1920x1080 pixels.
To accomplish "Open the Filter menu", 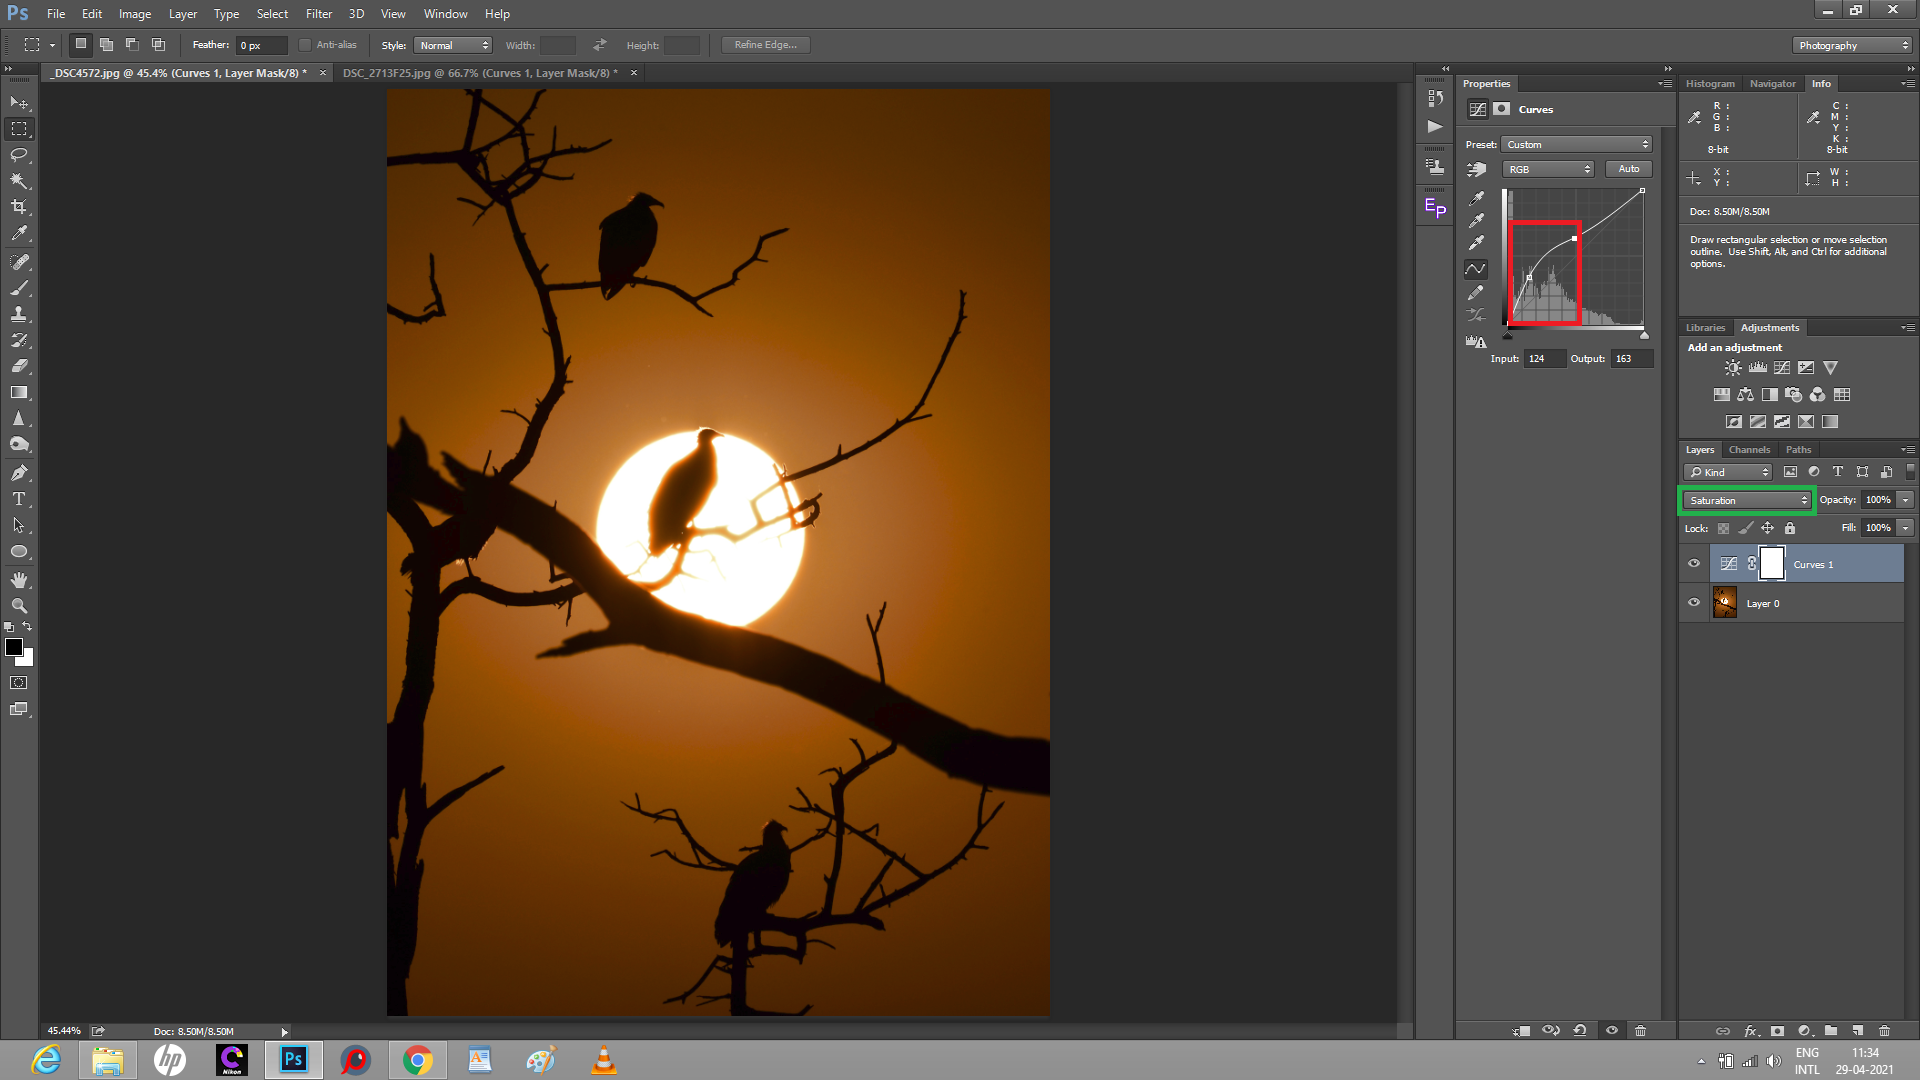I will [x=318, y=14].
